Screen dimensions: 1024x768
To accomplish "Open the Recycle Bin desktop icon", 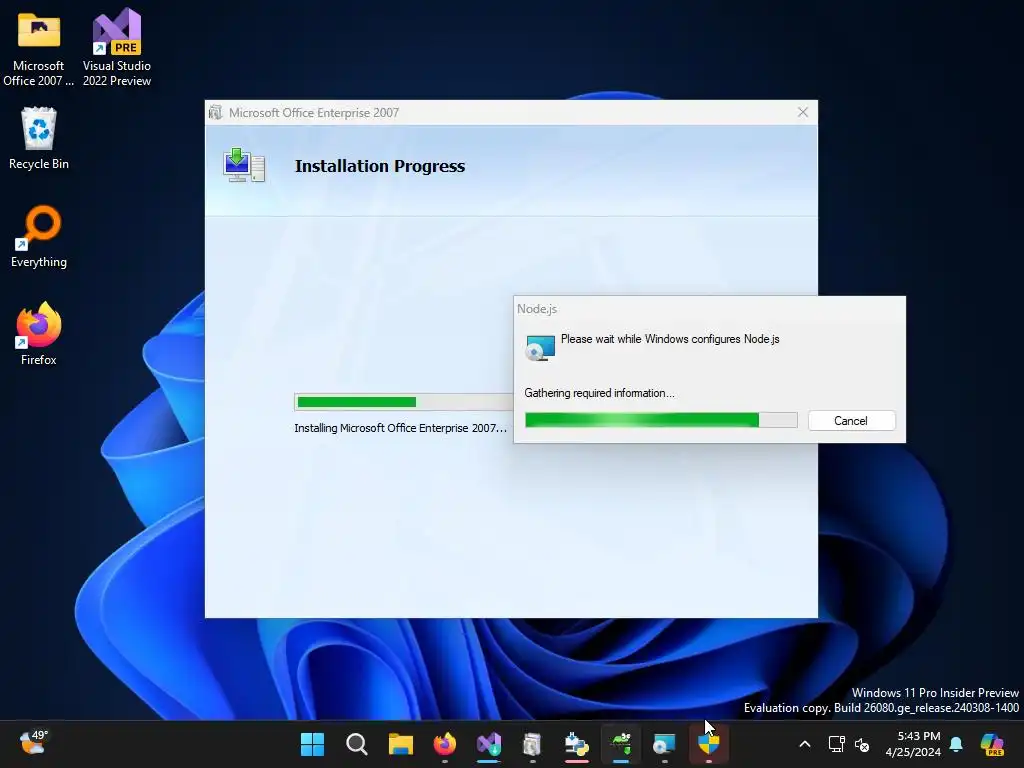I will 39,138.
